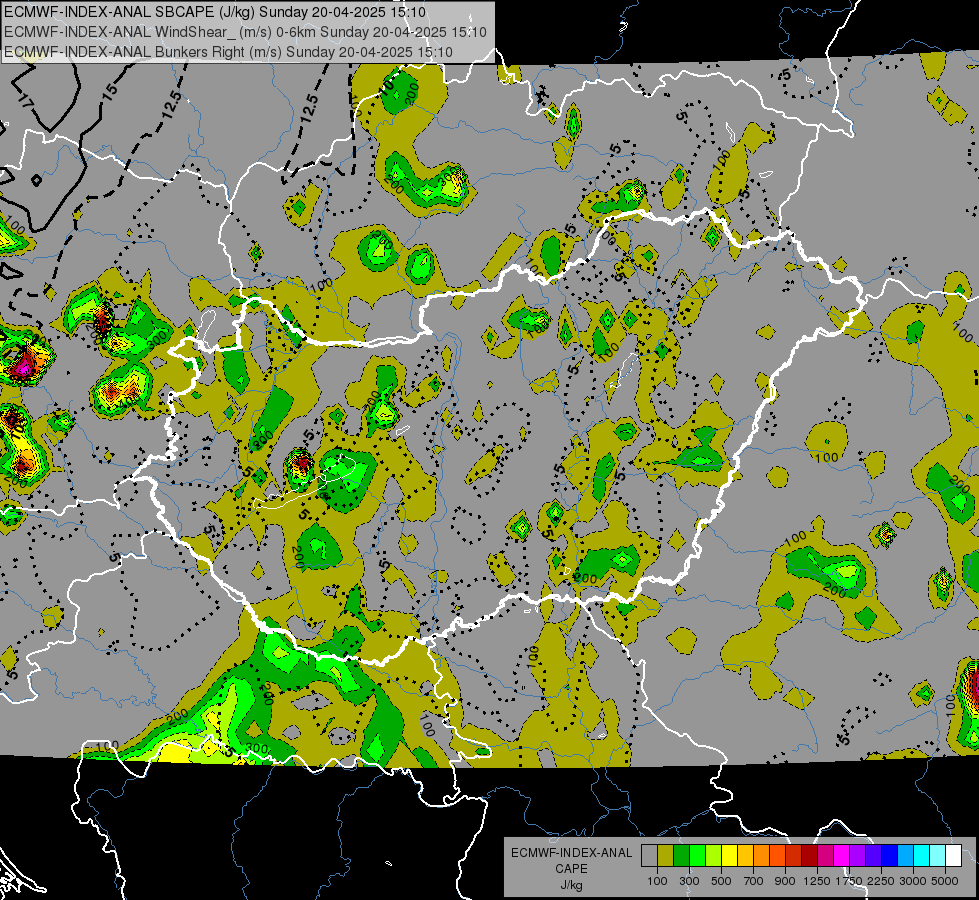Image resolution: width=979 pixels, height=900 pixels.
Task: Click the pure blue legend swatch
Action: coord(890,855)
